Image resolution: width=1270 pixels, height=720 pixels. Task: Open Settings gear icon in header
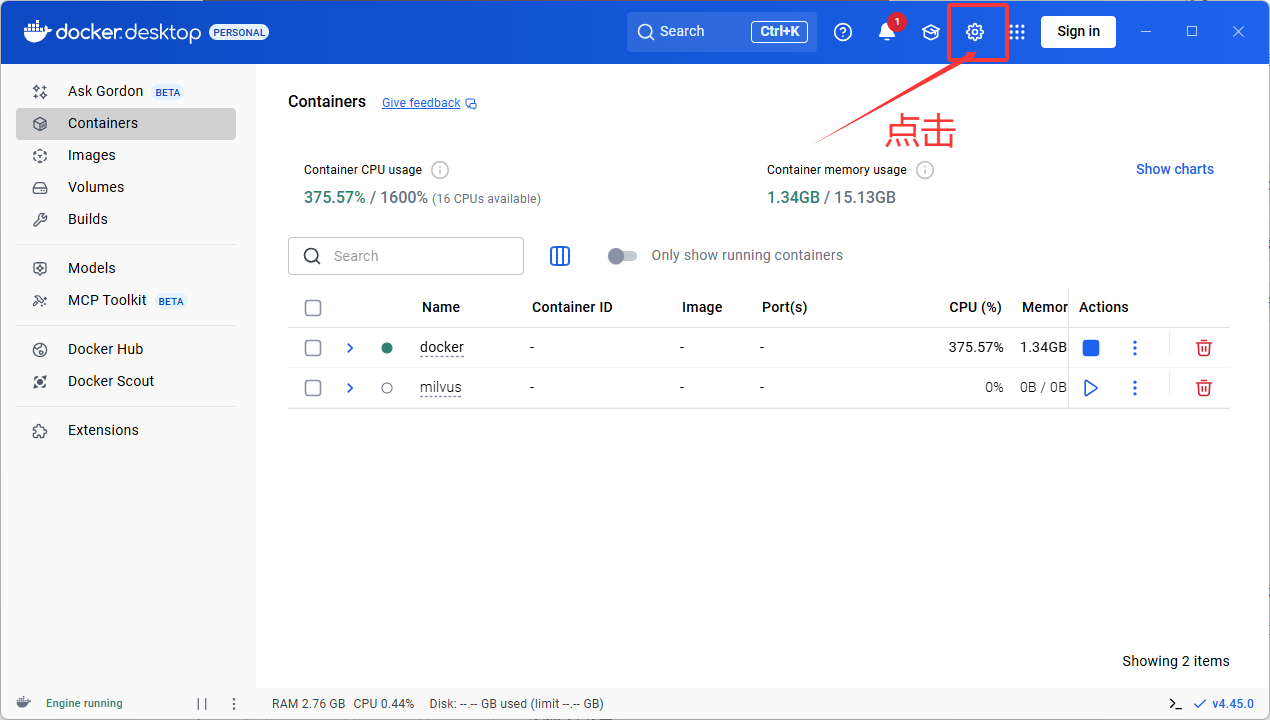975,32
